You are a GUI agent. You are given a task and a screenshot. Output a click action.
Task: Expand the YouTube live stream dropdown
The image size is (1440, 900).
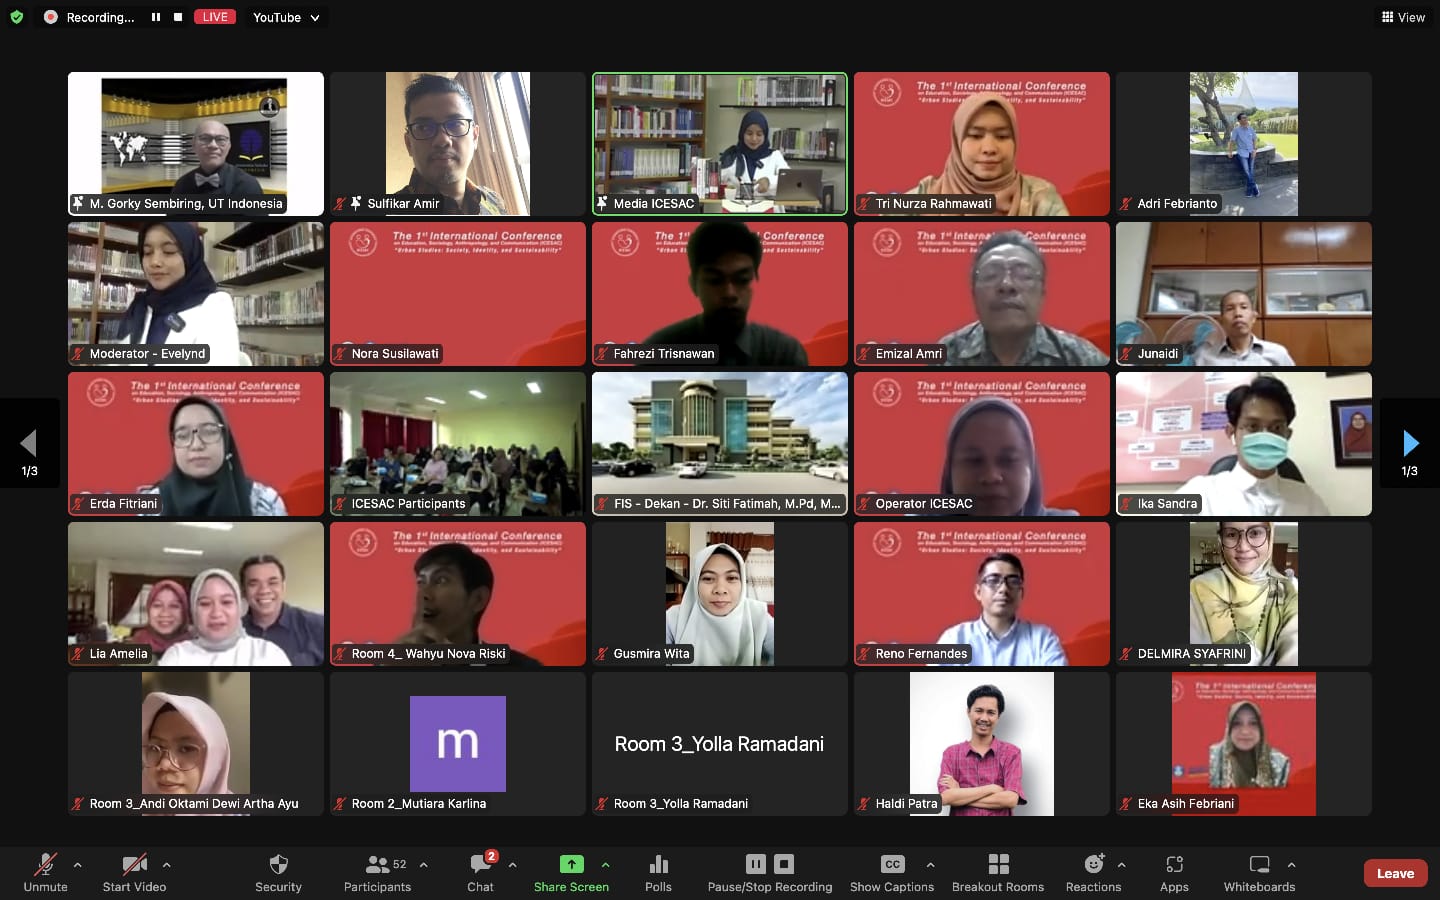click(315, 18)
